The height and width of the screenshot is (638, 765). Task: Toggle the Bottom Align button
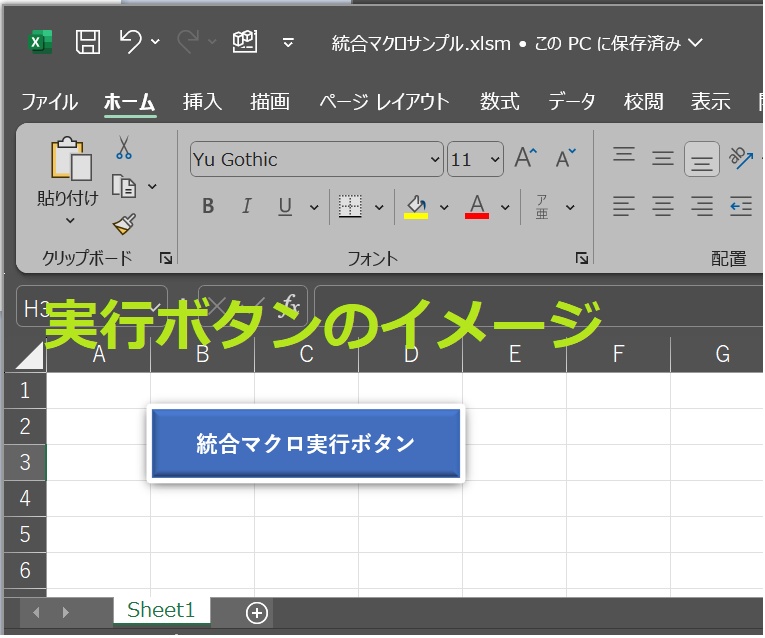(x=702, y=159)
